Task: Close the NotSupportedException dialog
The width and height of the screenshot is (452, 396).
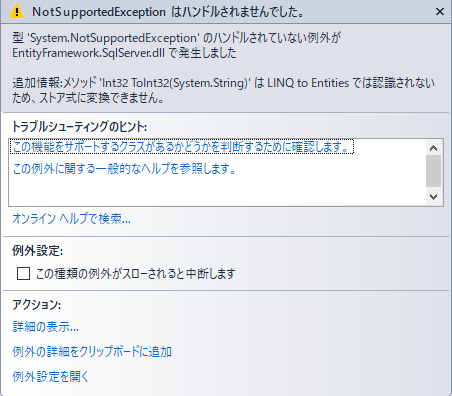Action: coord(440,12)
